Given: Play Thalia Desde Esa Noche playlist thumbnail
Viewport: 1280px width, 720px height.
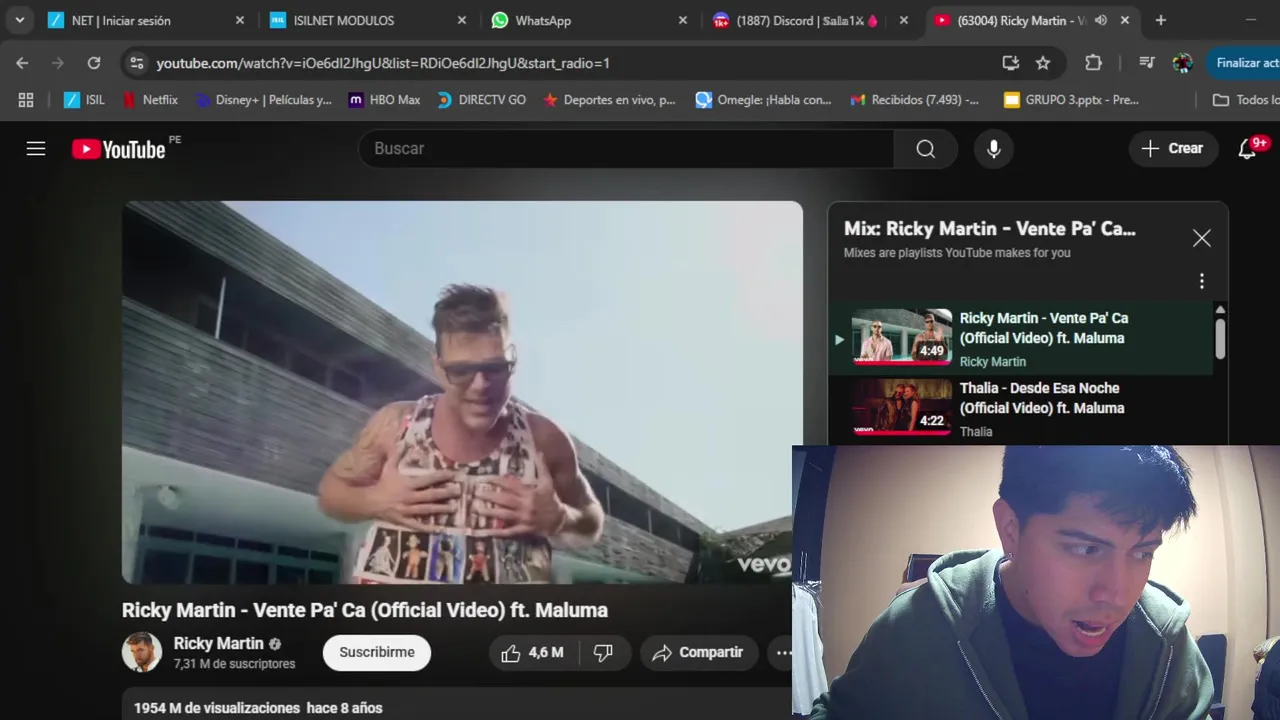Looking at the screenshot, I should click(x=901, y=406).
